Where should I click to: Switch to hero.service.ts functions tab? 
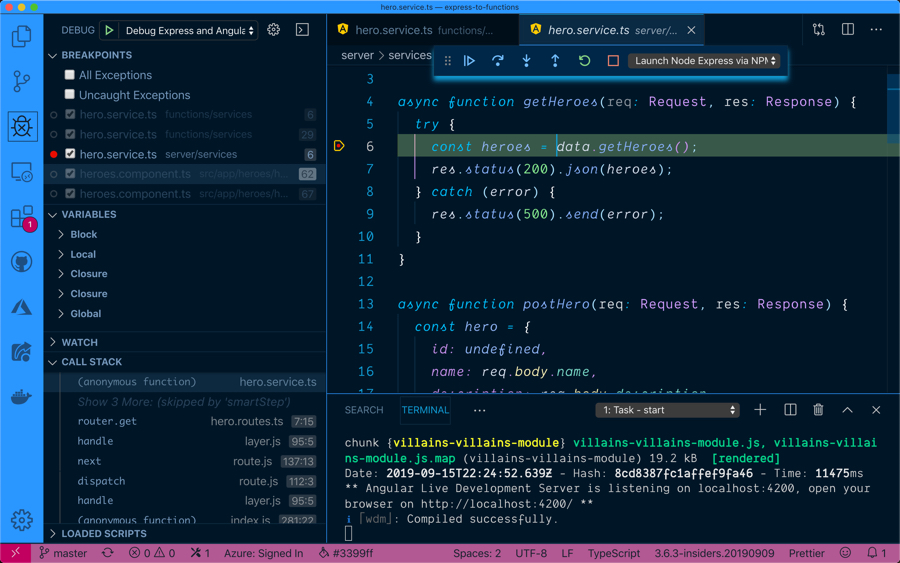417,30
